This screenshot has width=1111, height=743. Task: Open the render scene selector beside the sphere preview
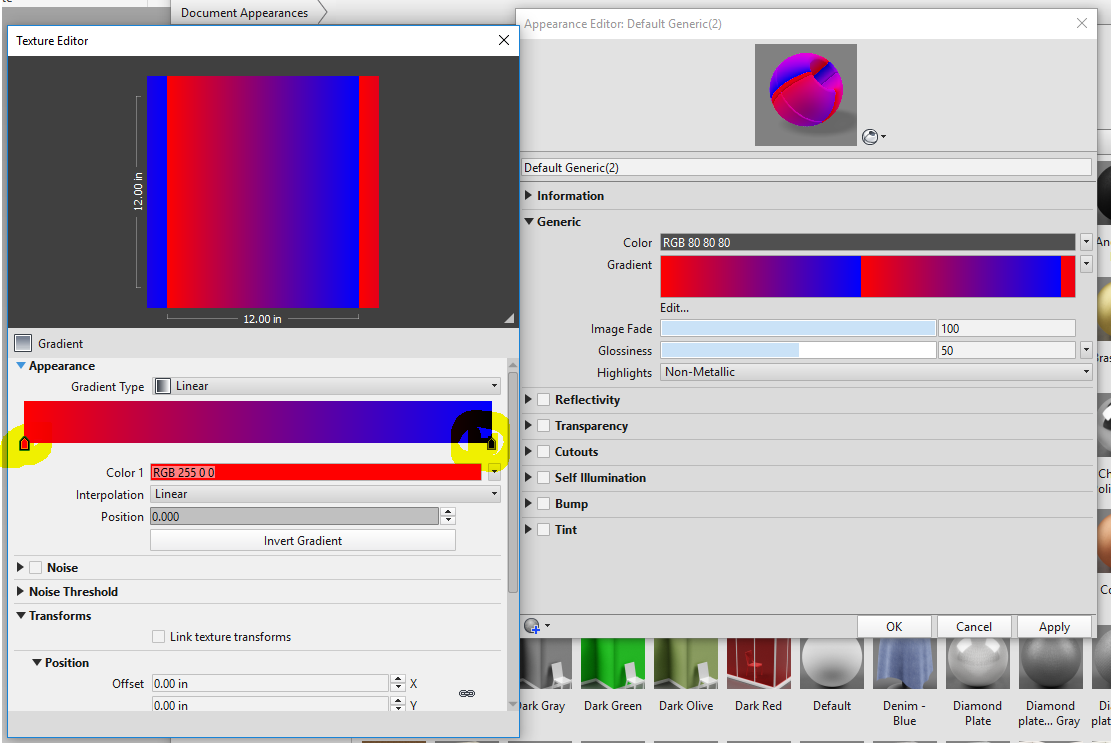coord(870,137)
